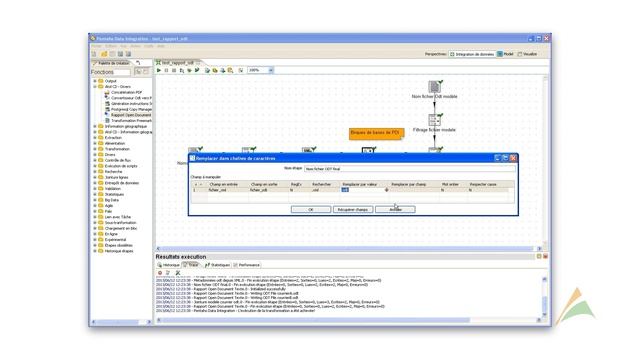Preview the transformation from the canvas toolbar
640x360 pixels.
point(182,70)
